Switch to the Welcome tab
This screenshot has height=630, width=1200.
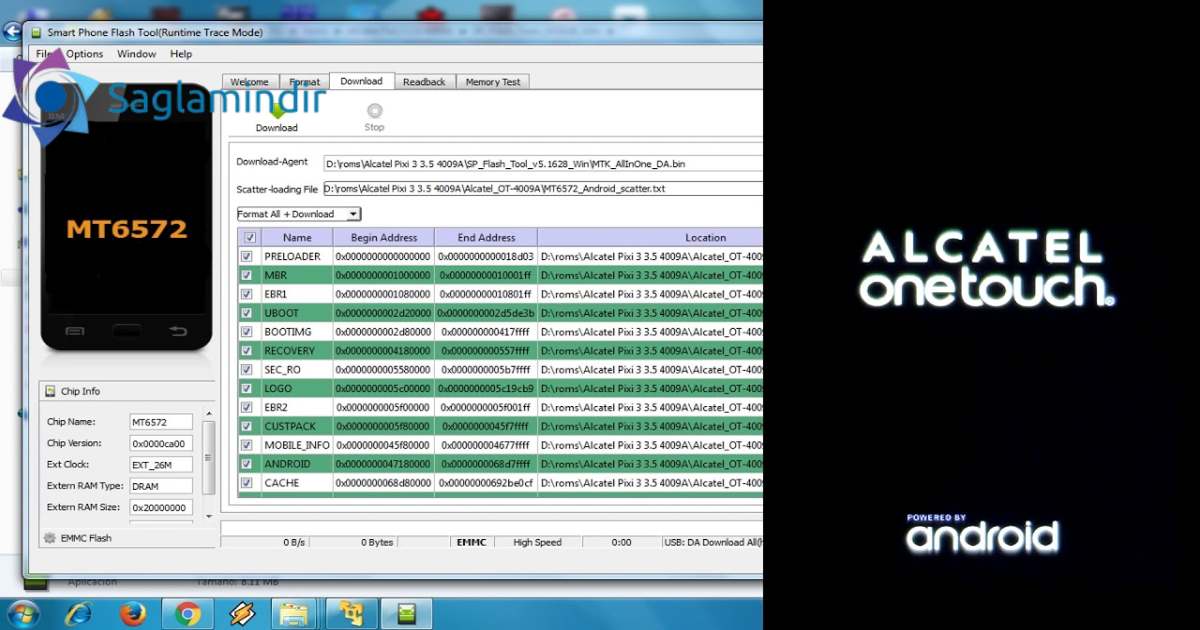coord(250,82)
